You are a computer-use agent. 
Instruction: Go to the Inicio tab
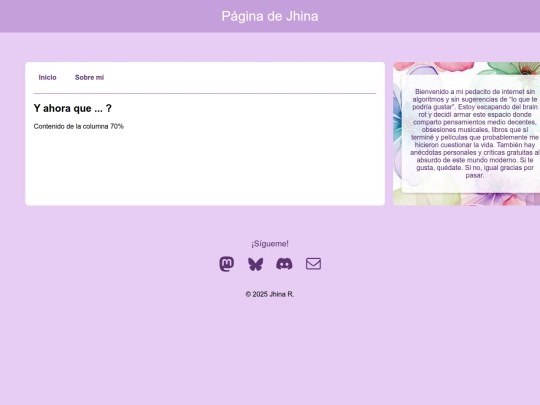48,77
